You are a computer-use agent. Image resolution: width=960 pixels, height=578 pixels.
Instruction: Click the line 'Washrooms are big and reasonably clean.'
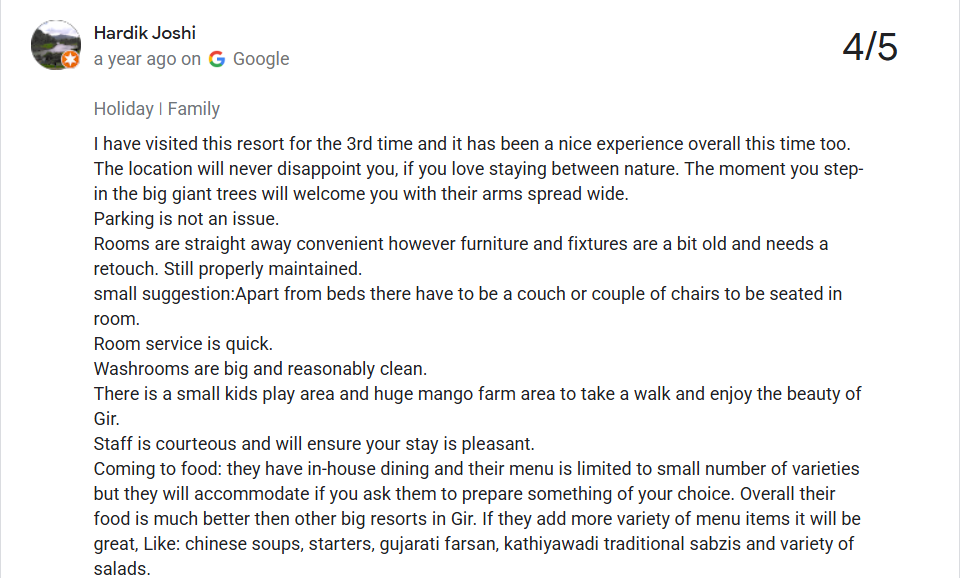coord(260,369)
